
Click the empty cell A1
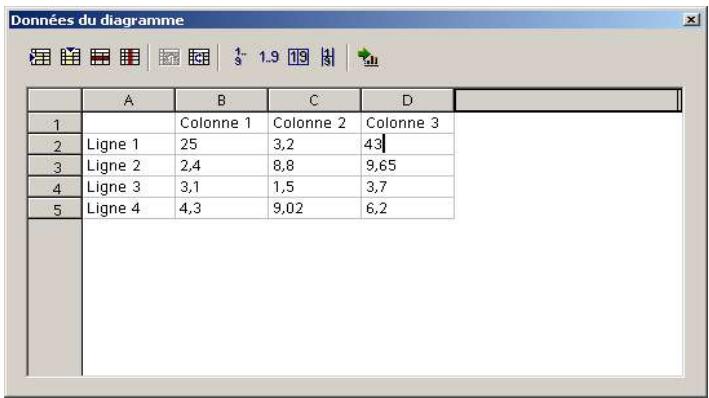point(128,123)
